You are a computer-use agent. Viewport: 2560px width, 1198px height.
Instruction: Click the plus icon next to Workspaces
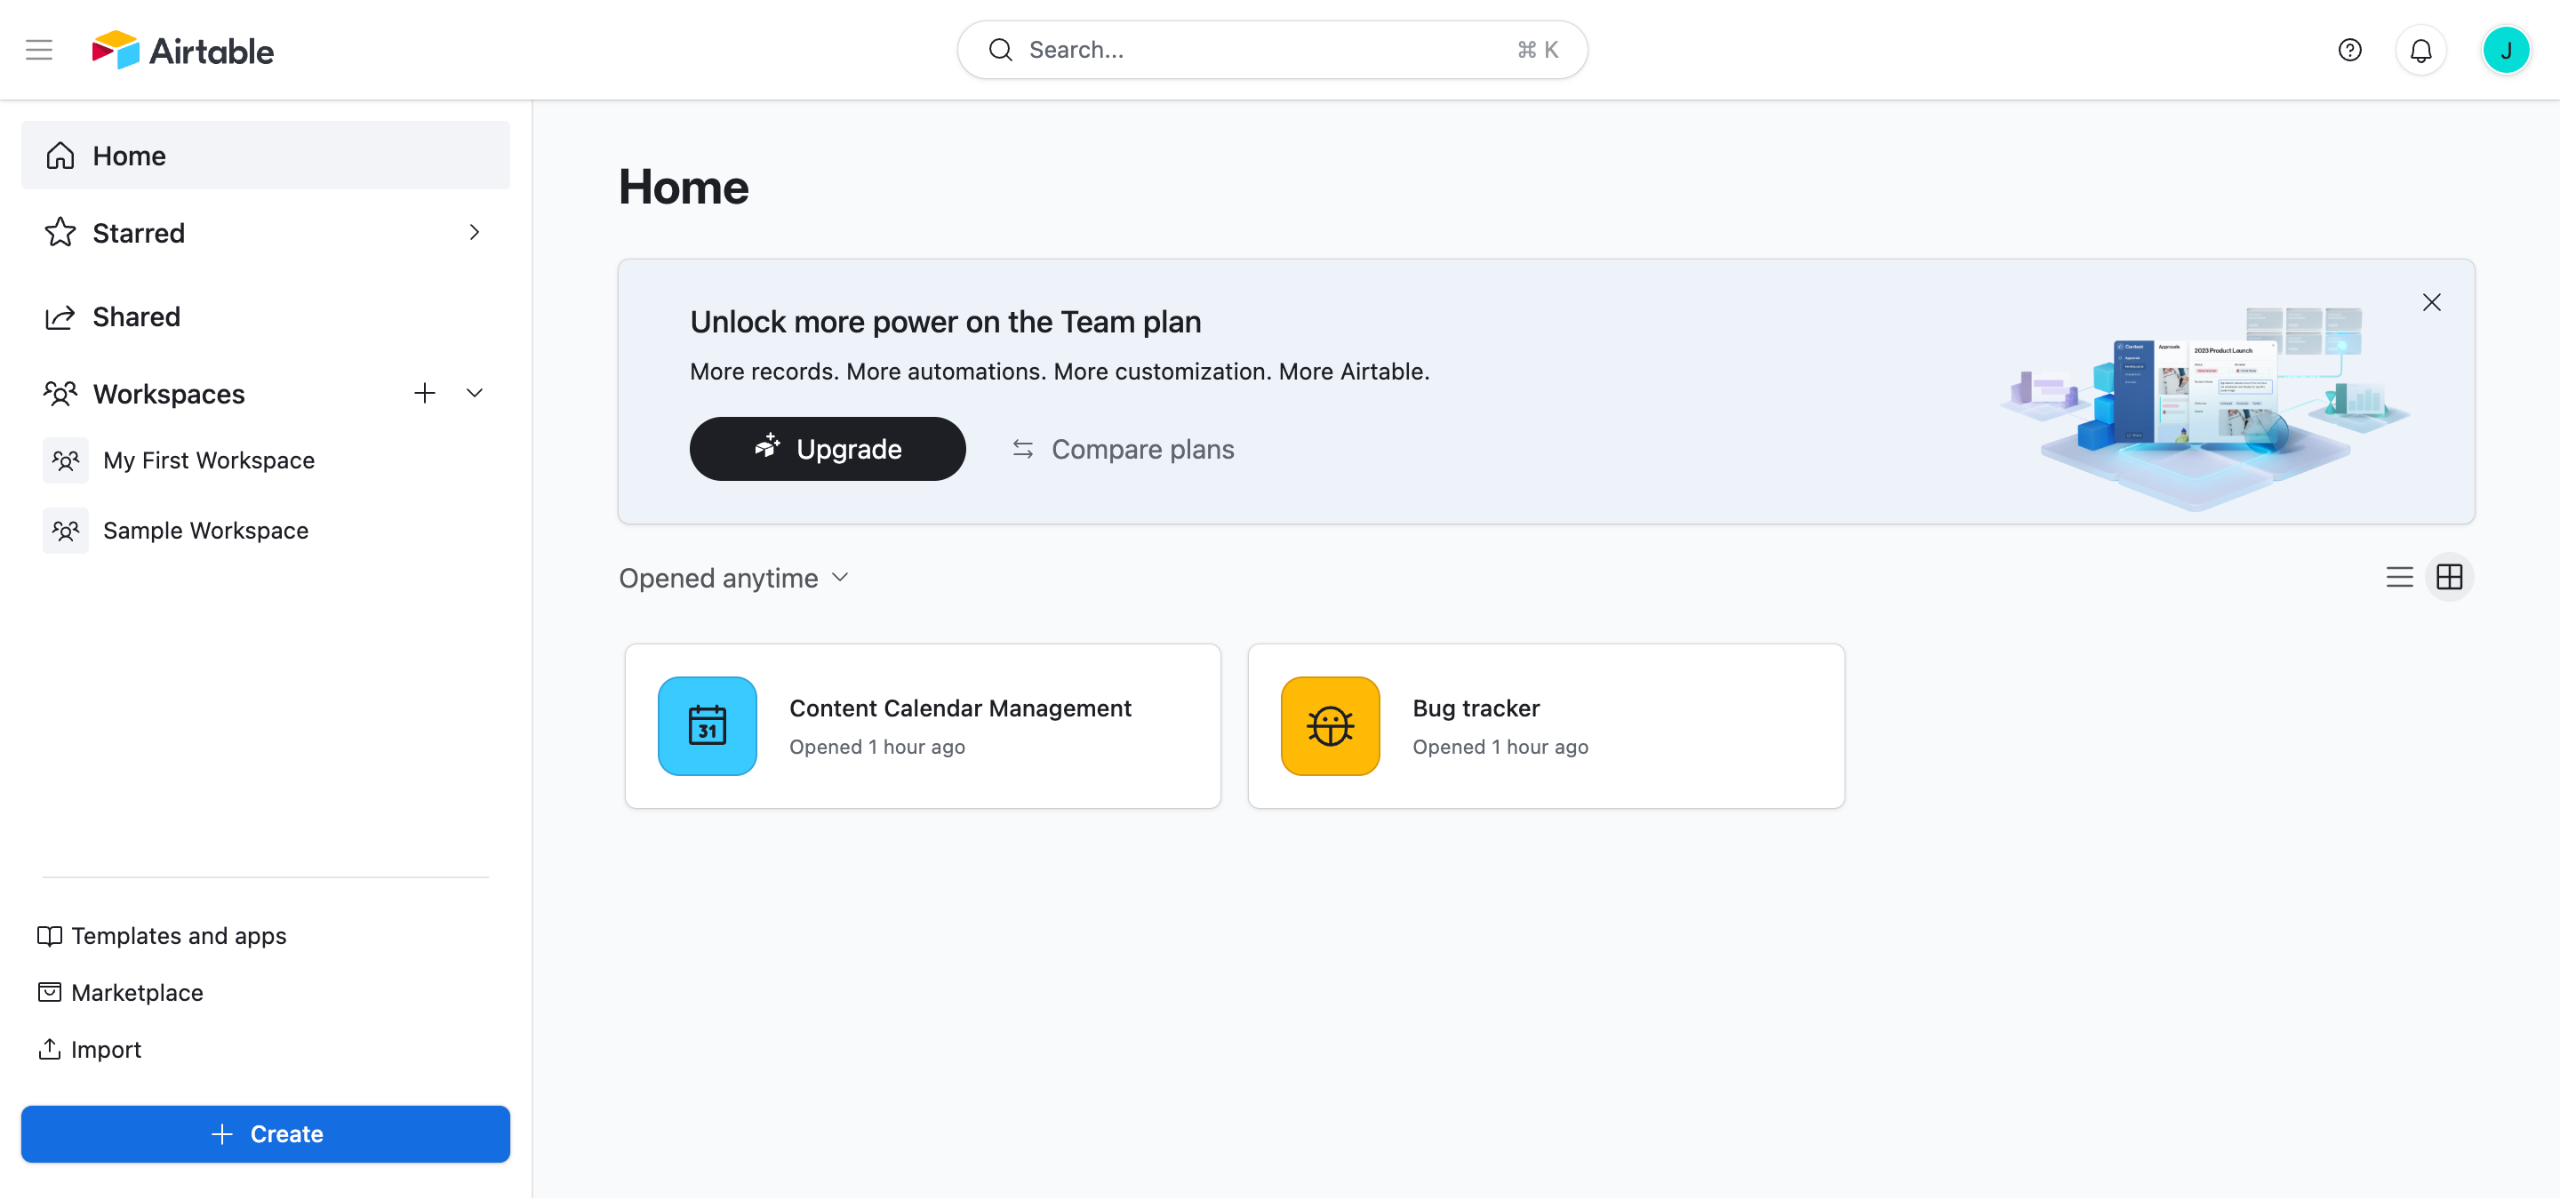[424, 393]
